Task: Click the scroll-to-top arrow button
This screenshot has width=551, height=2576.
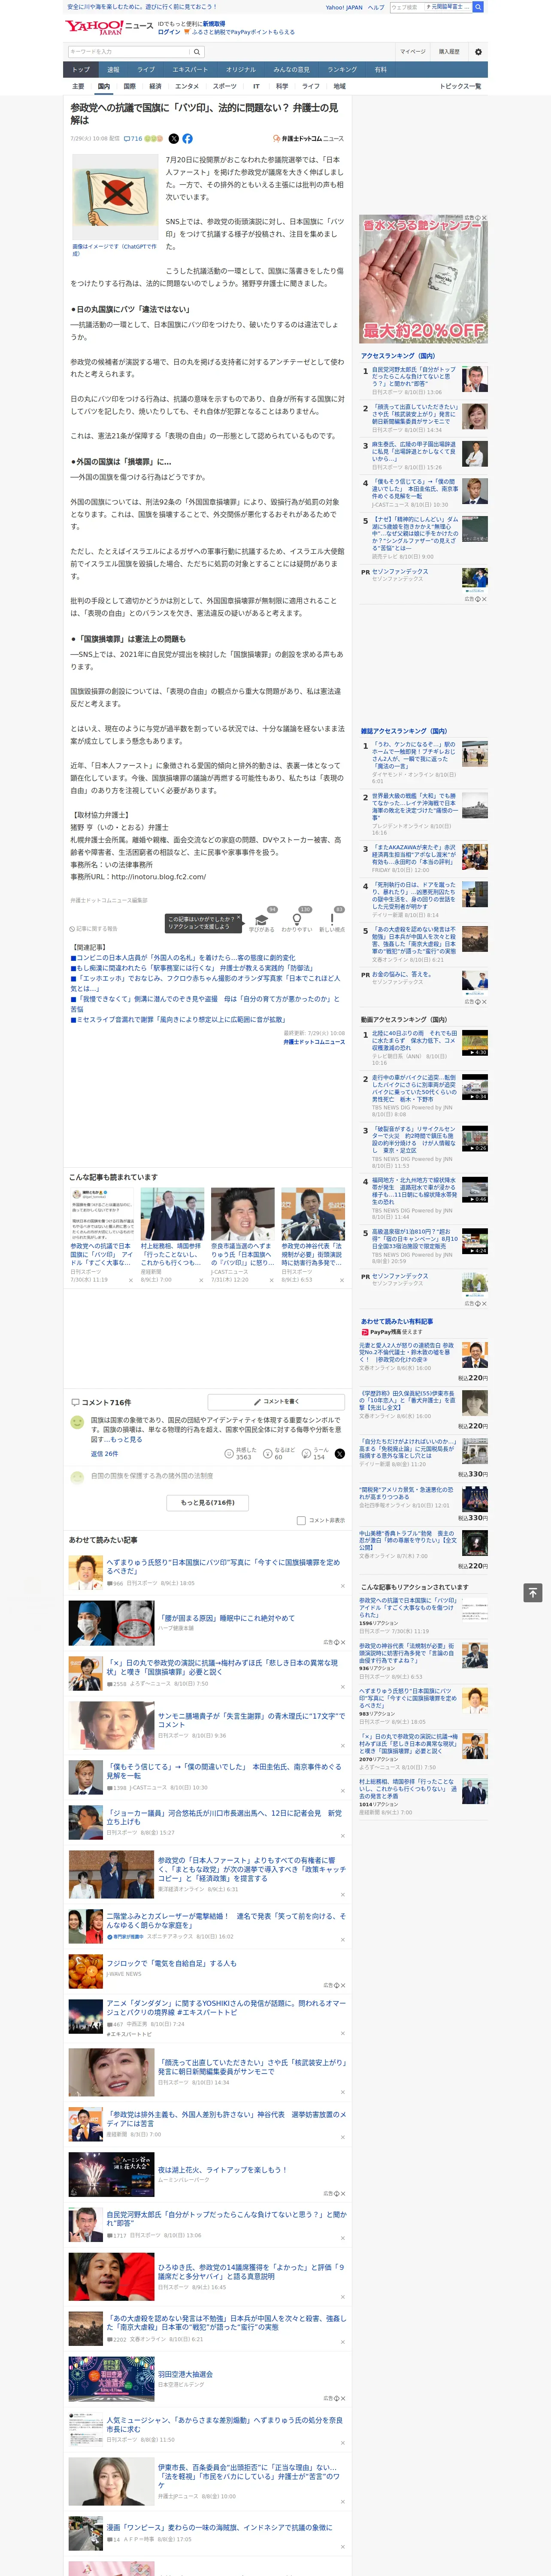Action: [x=533, y=1593]
